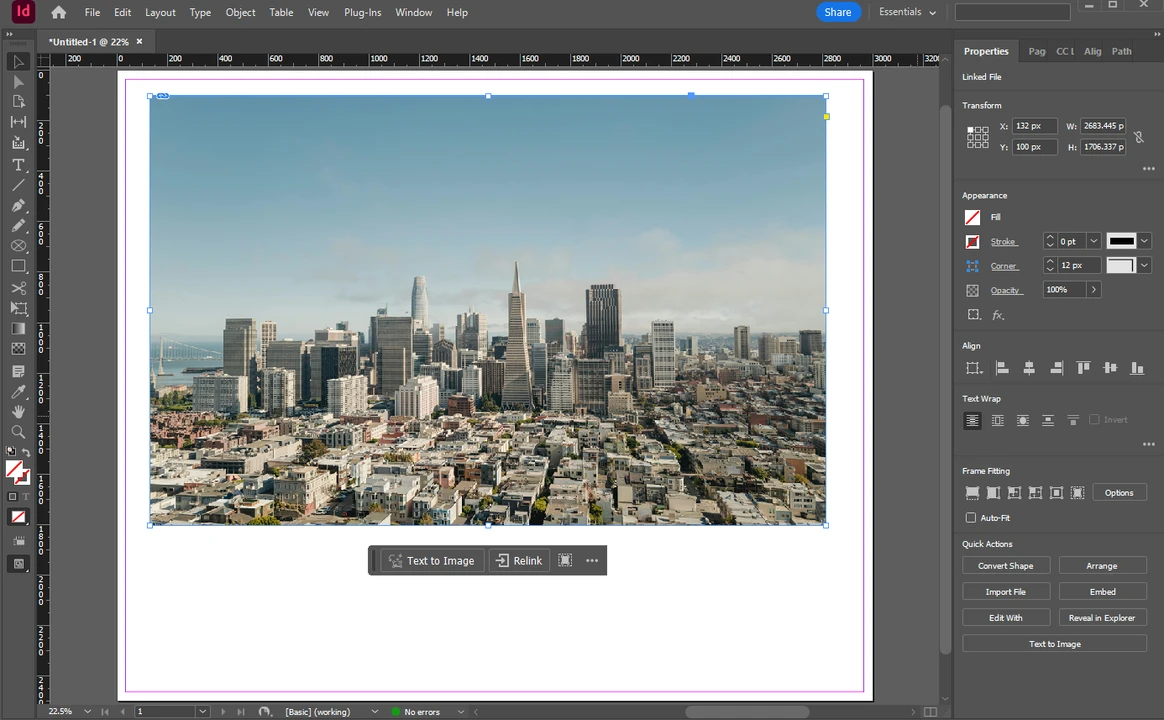This screenshot has width=1164, height=720.
Task: Open the Essentials workspace dropdown
Action: (x=907, y=12)
